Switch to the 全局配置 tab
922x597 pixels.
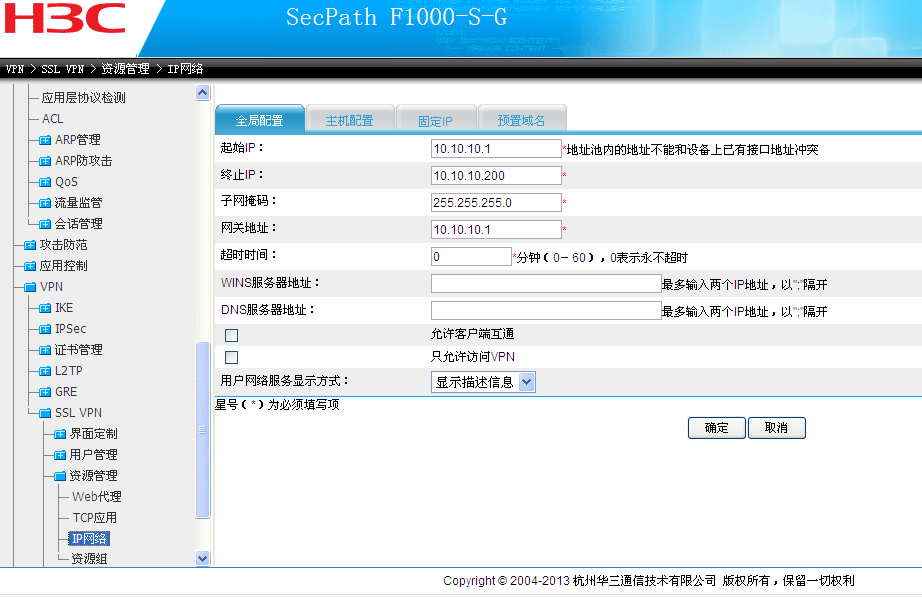tap(260, 120)
